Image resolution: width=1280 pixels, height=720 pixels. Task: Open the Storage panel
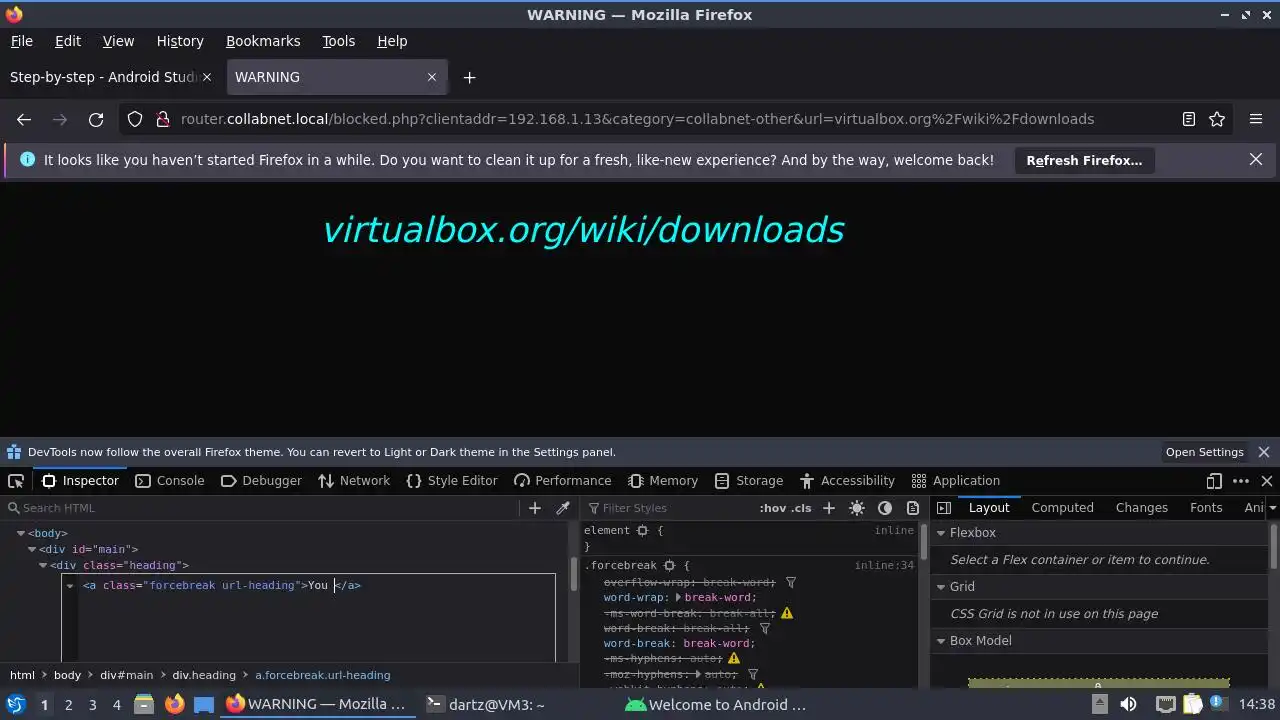749,481
